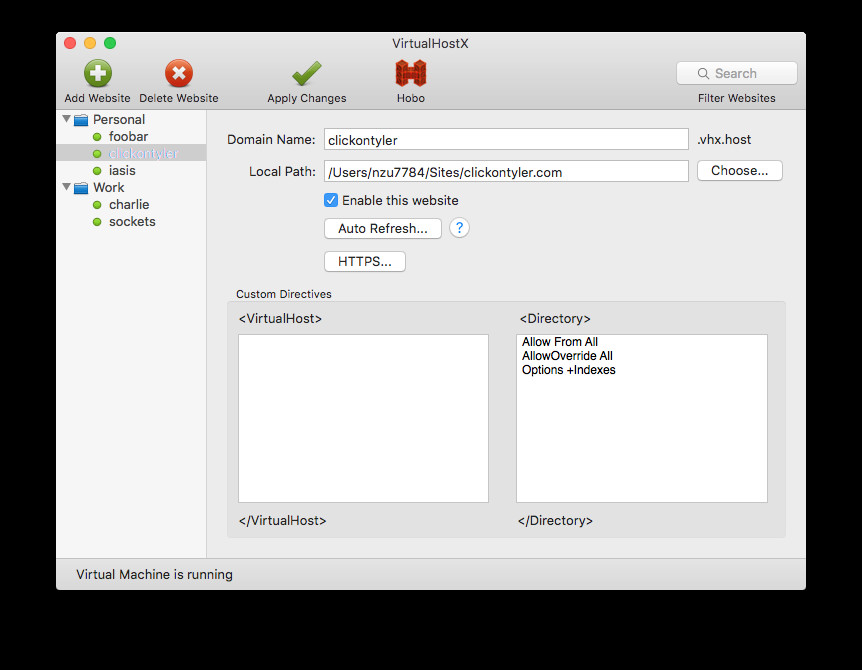
Task: Click the green status dot beside charlie
Action: (x=97, y=205)
